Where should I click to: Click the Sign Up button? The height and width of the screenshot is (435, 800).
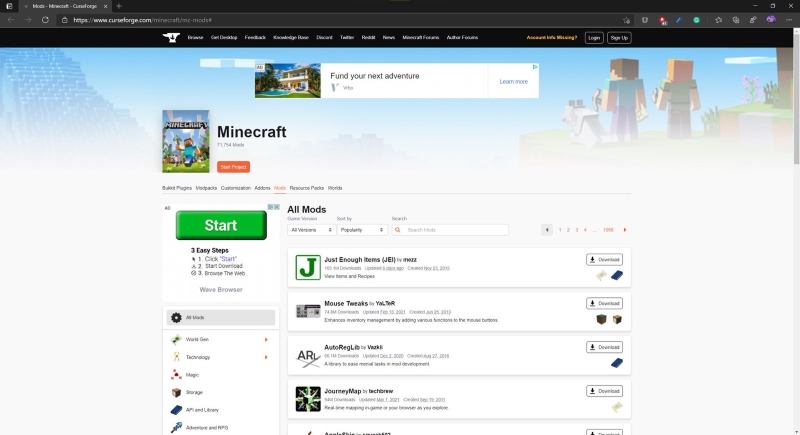619,38
